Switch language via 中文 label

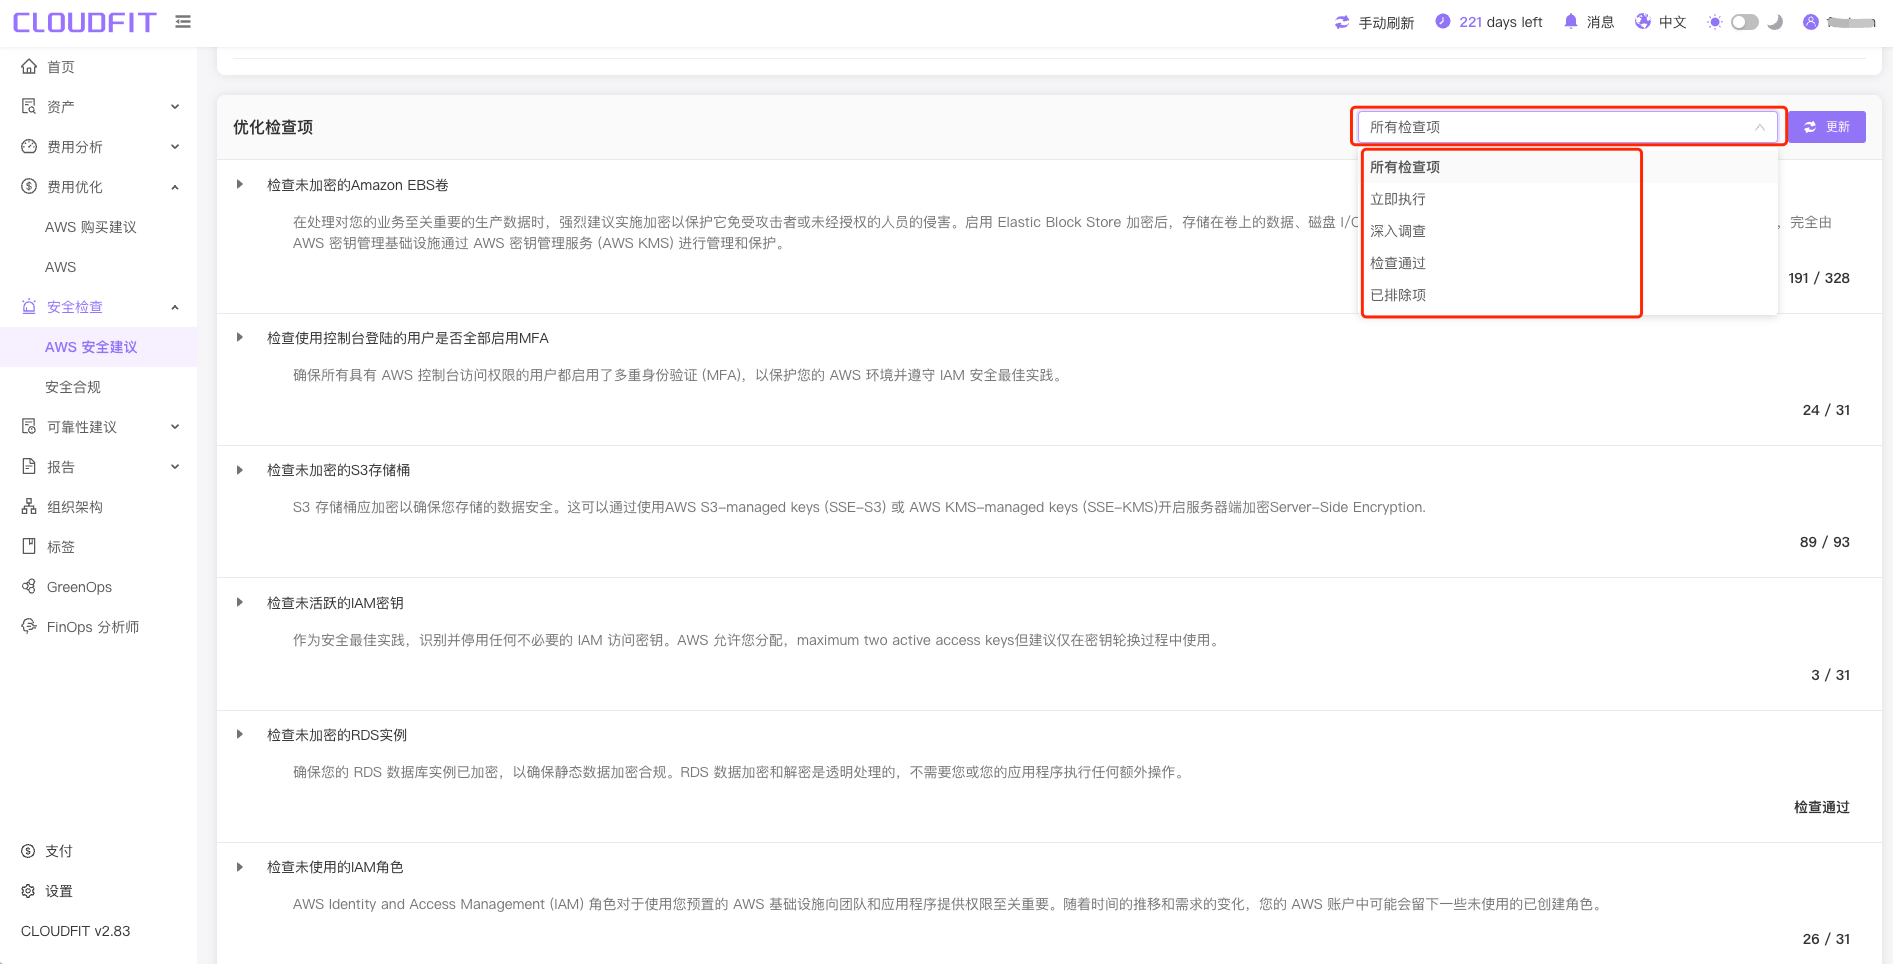point(1672,22)
